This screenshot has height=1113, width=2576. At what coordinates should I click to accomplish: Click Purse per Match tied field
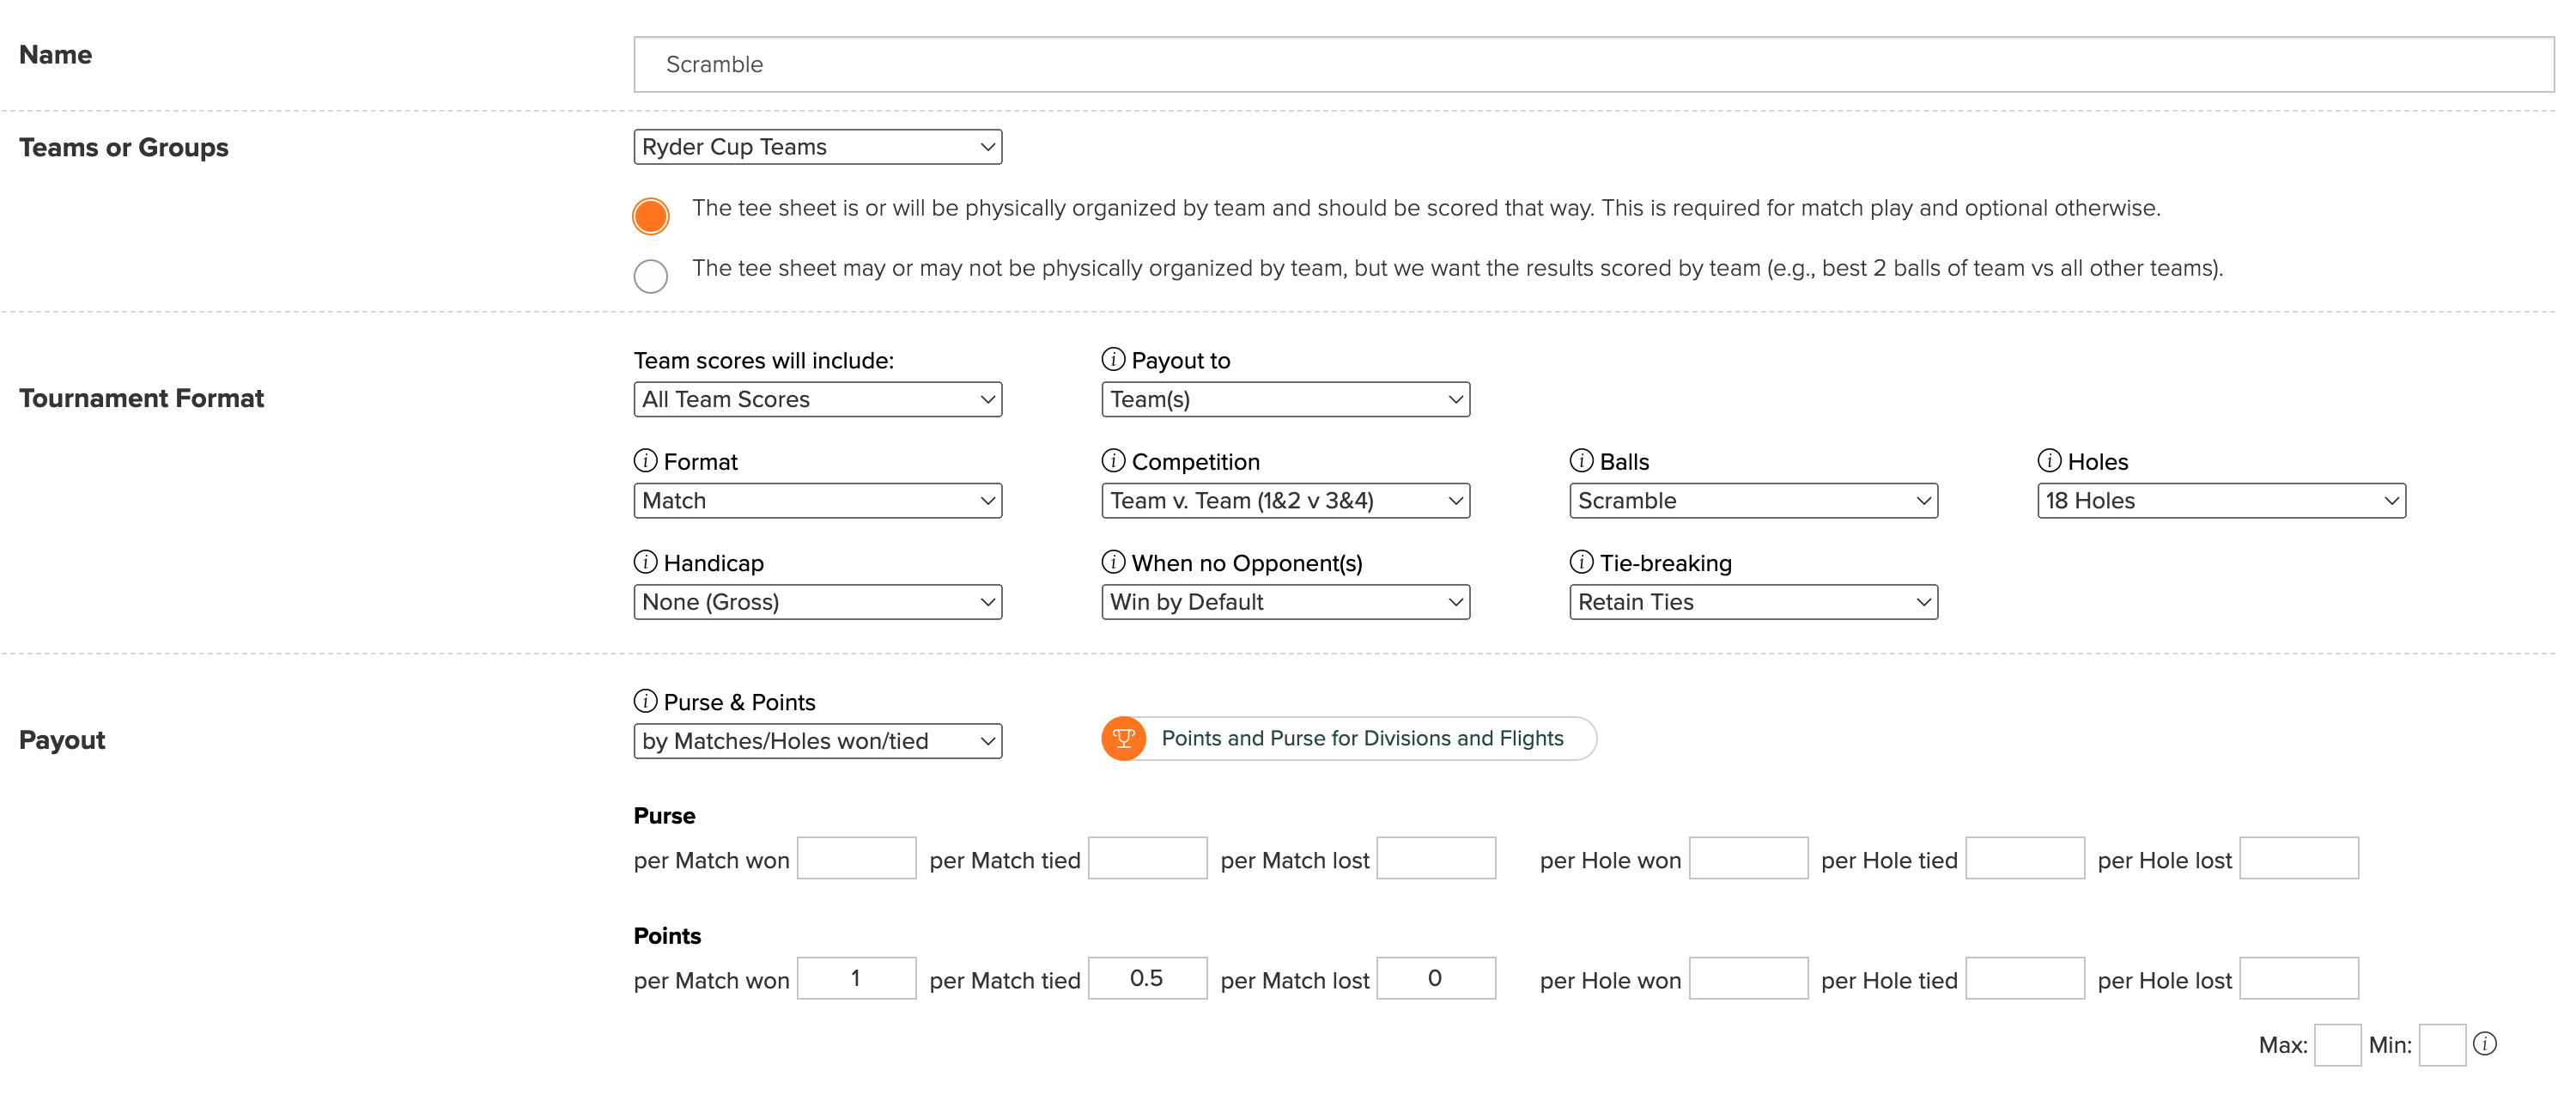pyautogui.click(x=1148, y=858)
